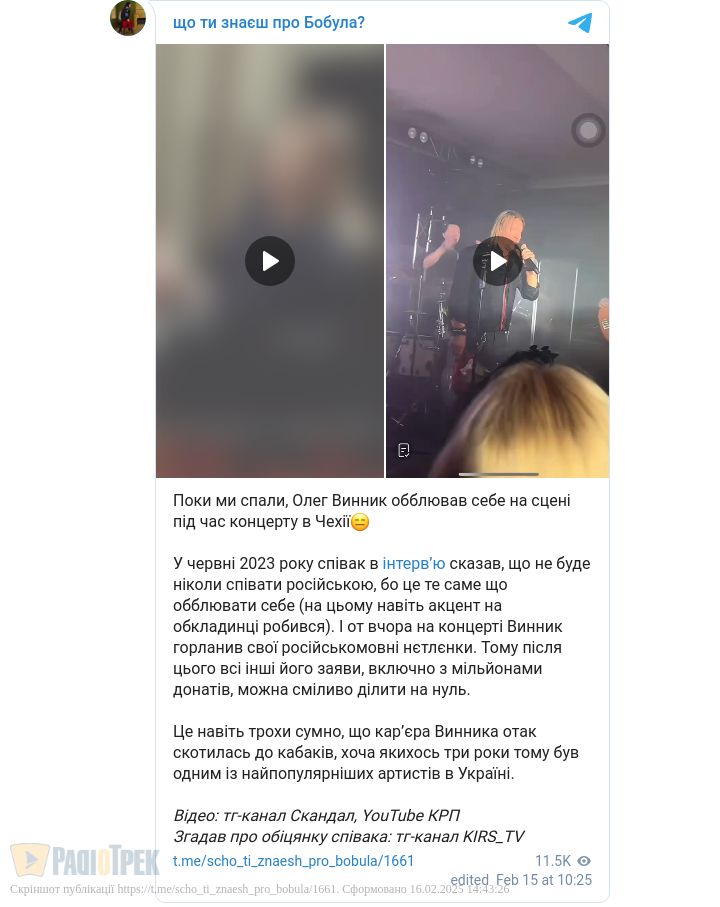Play the concert video on the right
The image size is (720, 907).
coord(497,261)
